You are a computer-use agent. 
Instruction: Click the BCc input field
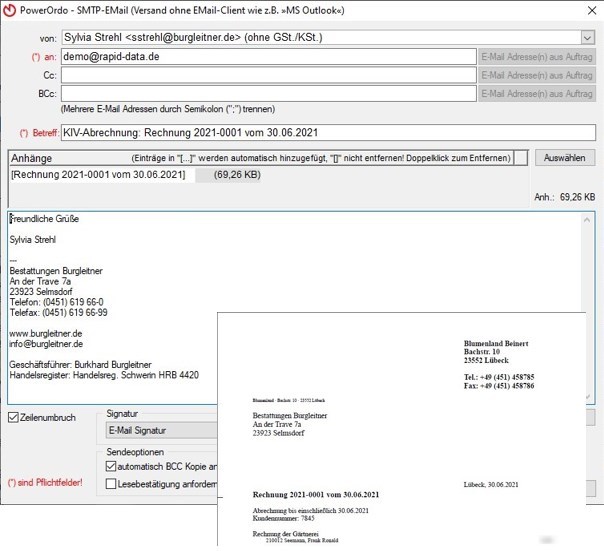click(x=268, y=94)
